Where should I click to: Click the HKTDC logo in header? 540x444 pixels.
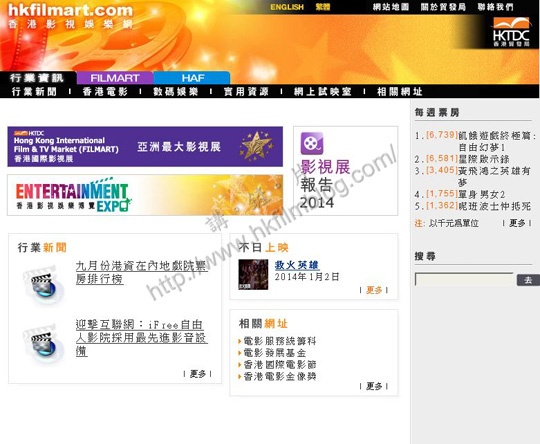(x=511, y=32)
